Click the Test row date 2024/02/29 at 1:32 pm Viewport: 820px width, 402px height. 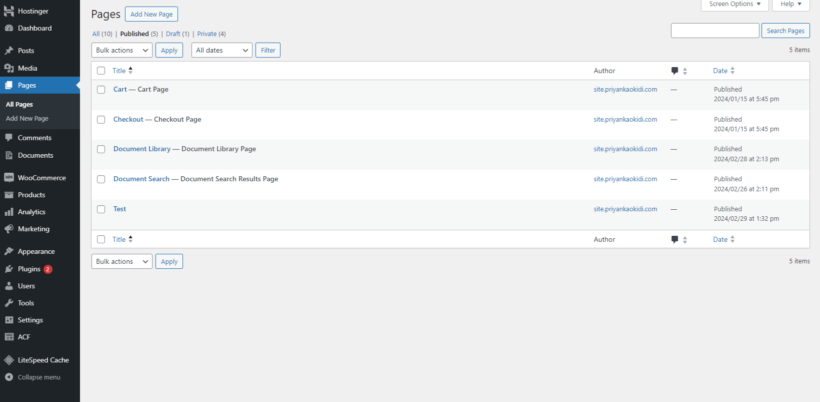(x=746, y=219)
